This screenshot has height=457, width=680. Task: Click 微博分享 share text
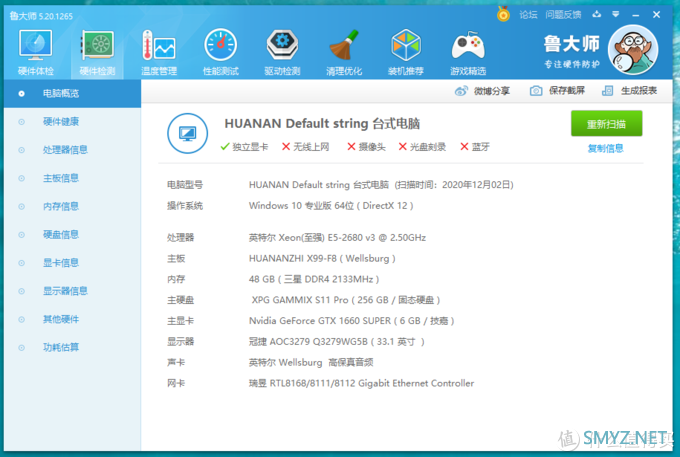492,91
